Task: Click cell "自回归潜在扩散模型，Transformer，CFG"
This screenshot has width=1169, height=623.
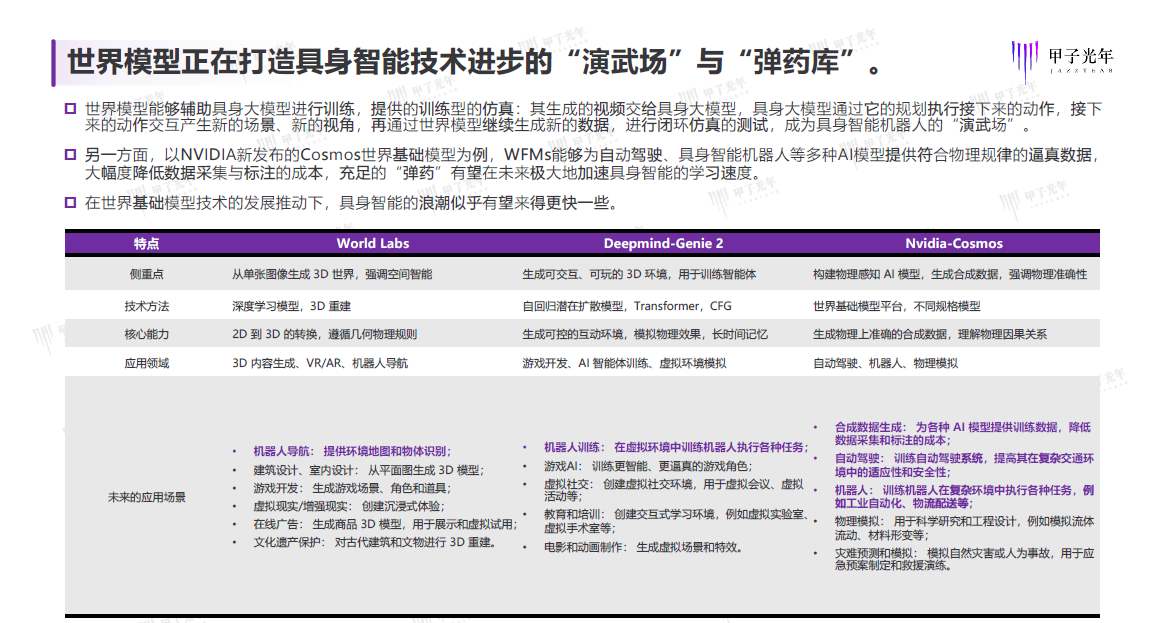Action: (627, 306)
